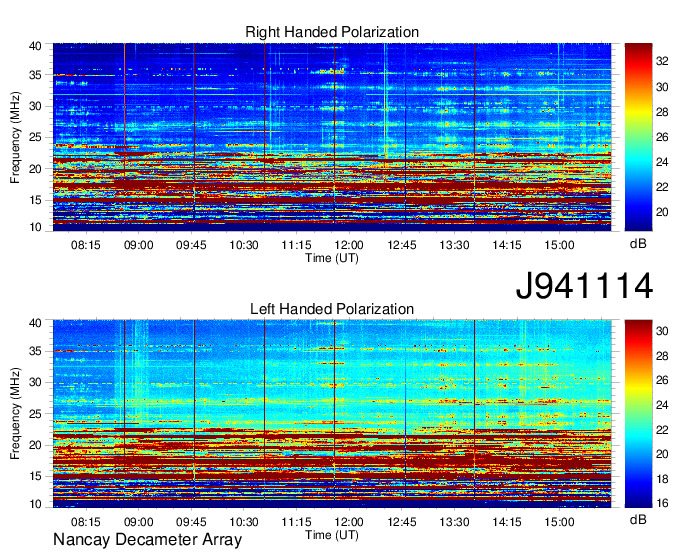Click '08:15' time tick on Left Handed plot

point(86,522)
